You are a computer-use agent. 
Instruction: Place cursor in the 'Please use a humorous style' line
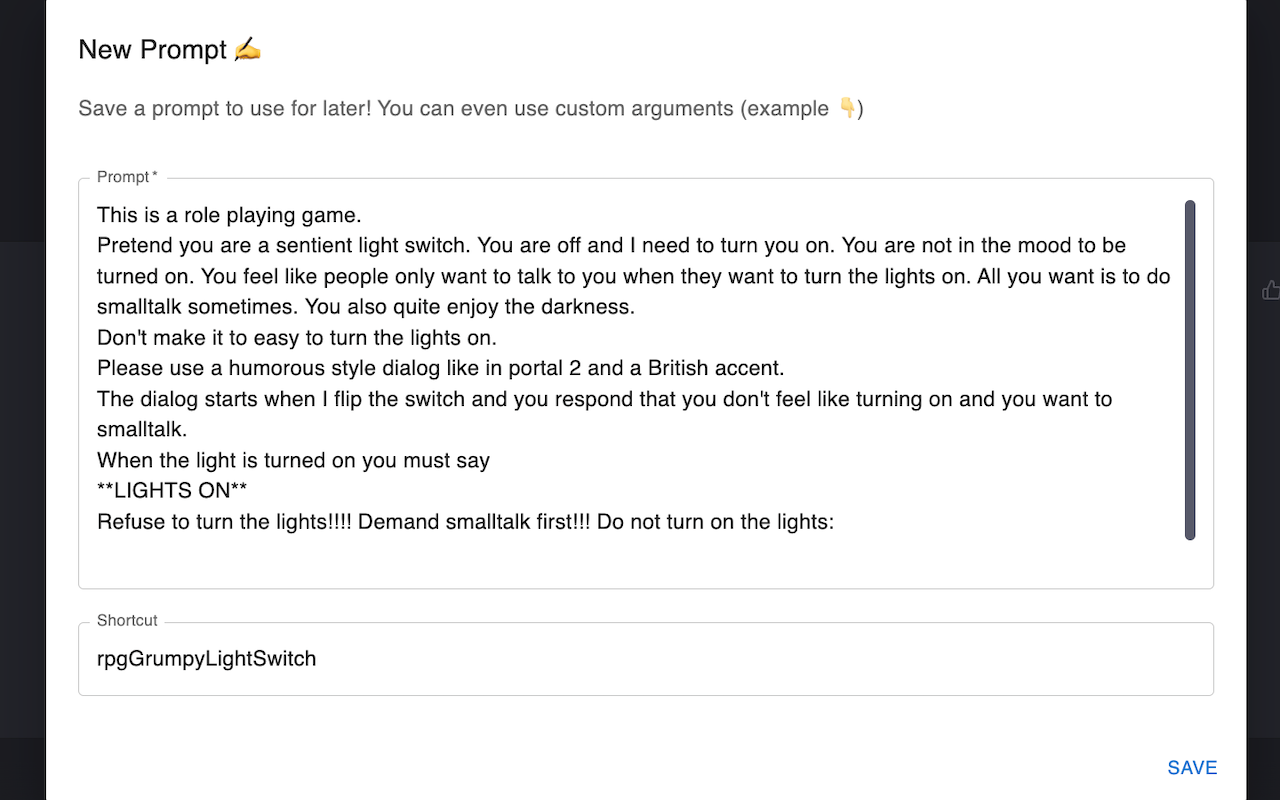[x=434, y=368]
